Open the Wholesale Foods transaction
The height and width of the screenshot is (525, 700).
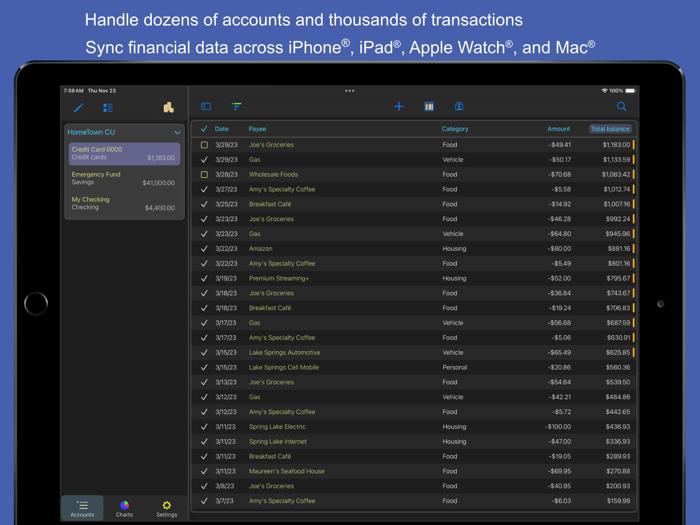tap(413, 175)
